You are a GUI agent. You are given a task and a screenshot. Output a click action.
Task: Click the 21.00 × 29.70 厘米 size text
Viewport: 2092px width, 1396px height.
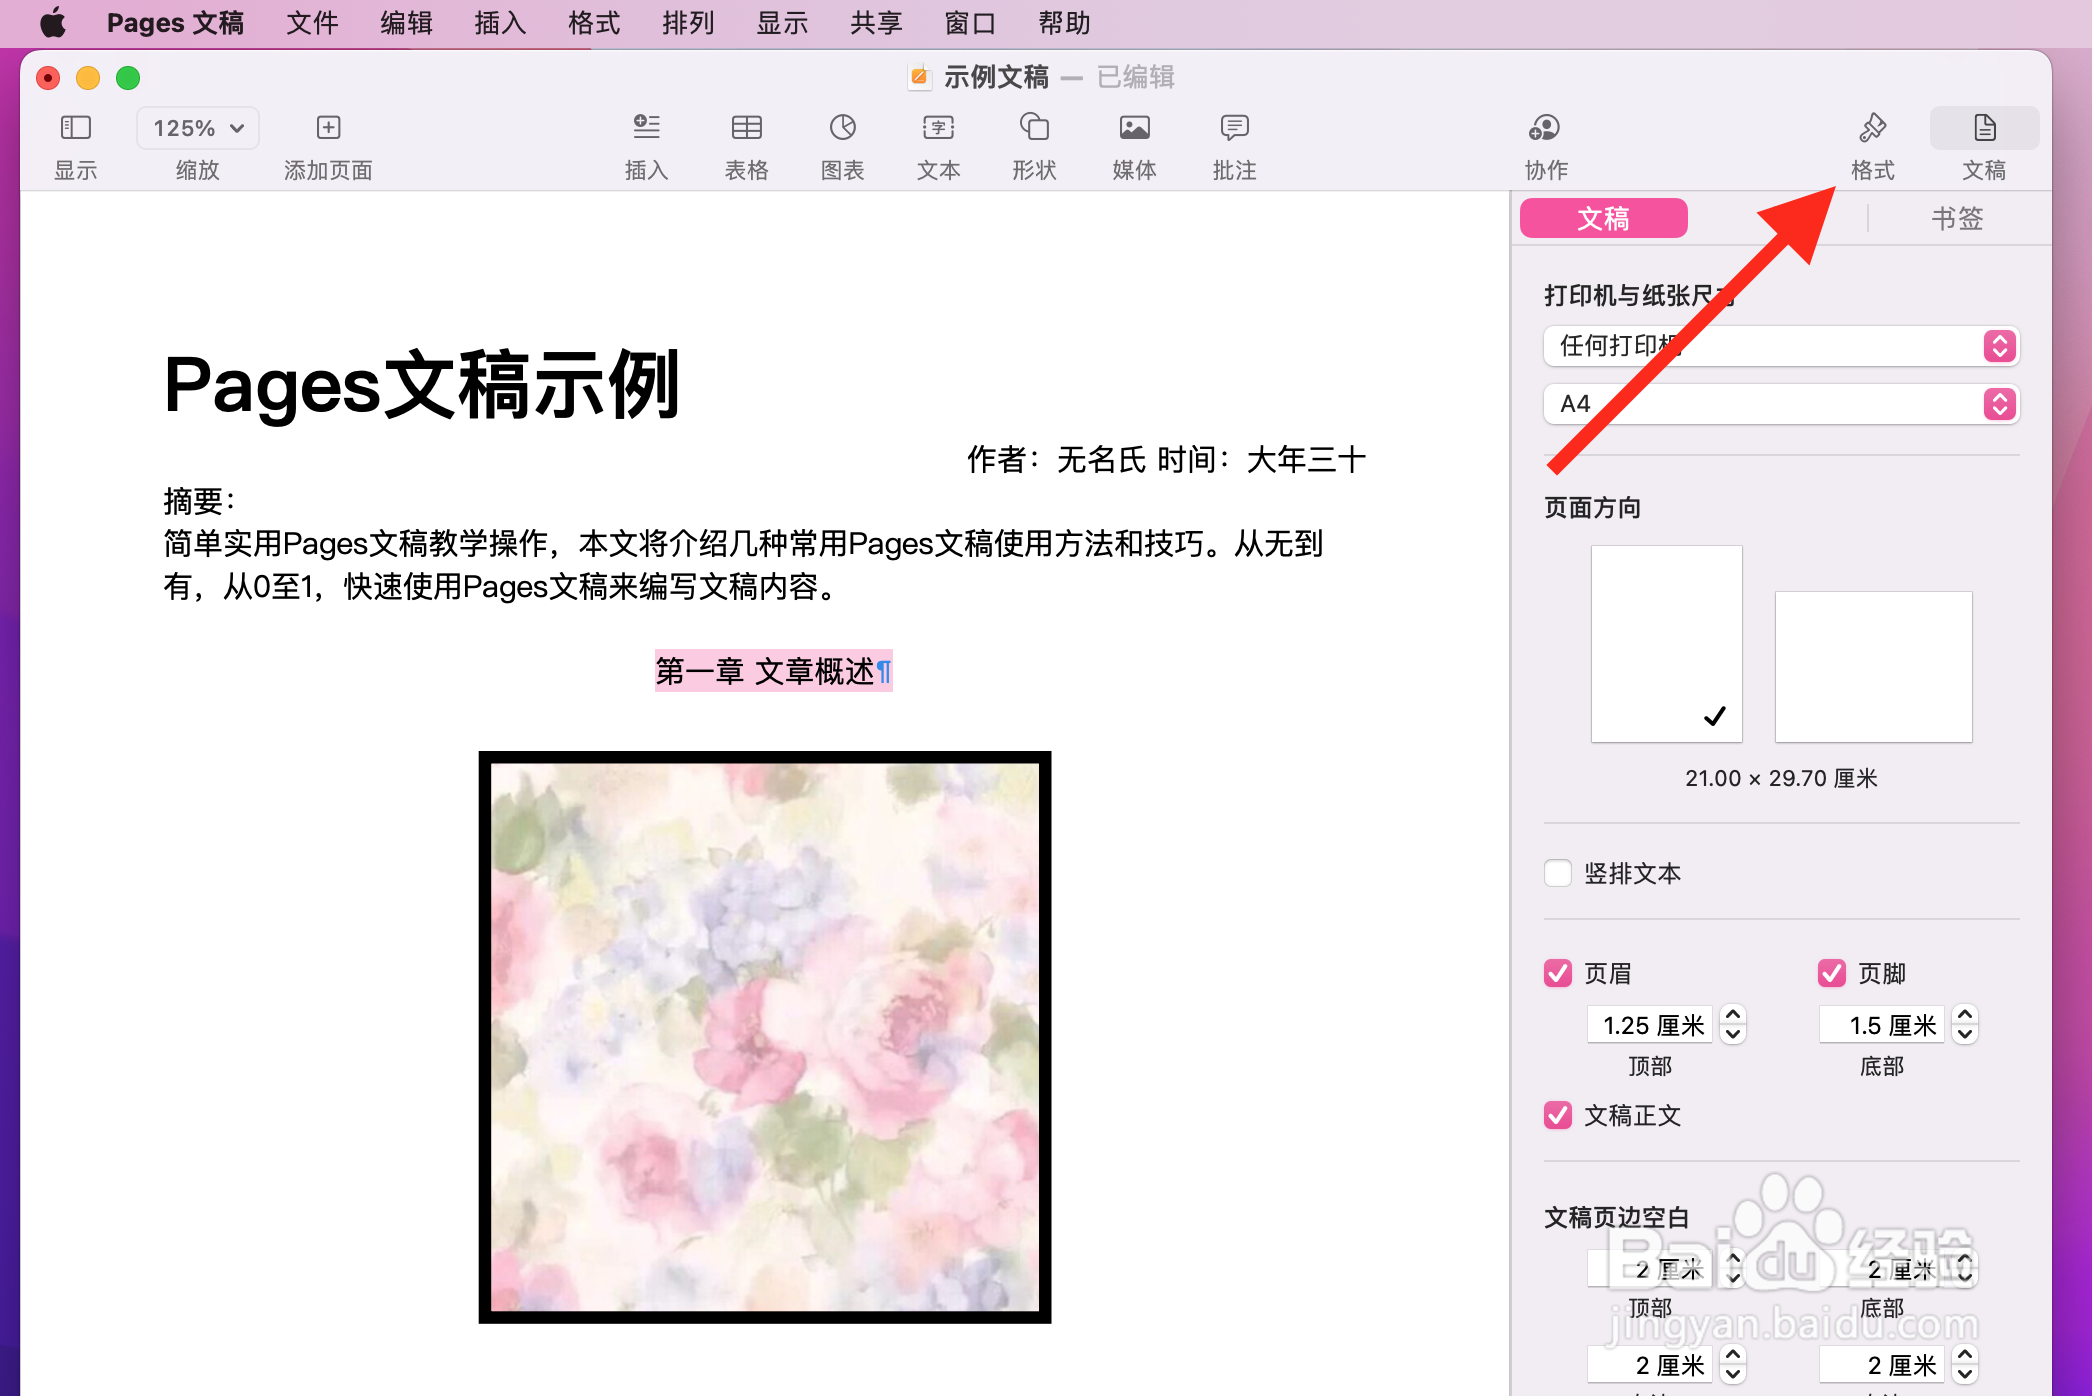[1781, 778]
